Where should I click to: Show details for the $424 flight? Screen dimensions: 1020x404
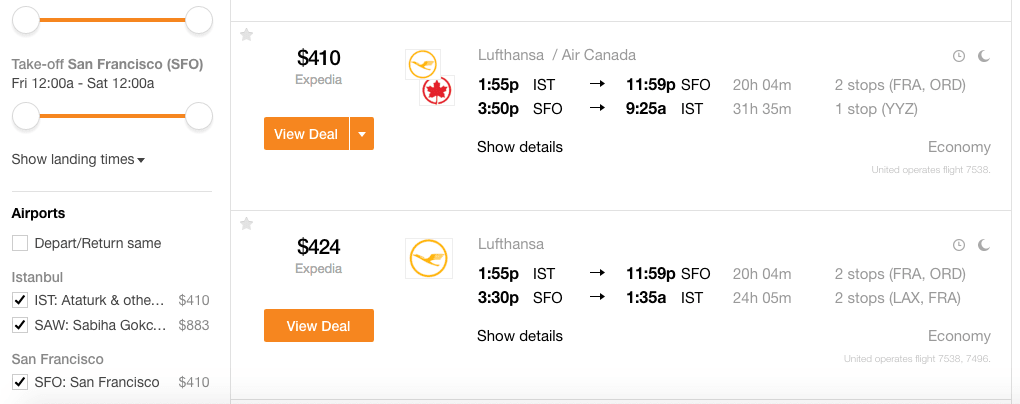[520, 336]
